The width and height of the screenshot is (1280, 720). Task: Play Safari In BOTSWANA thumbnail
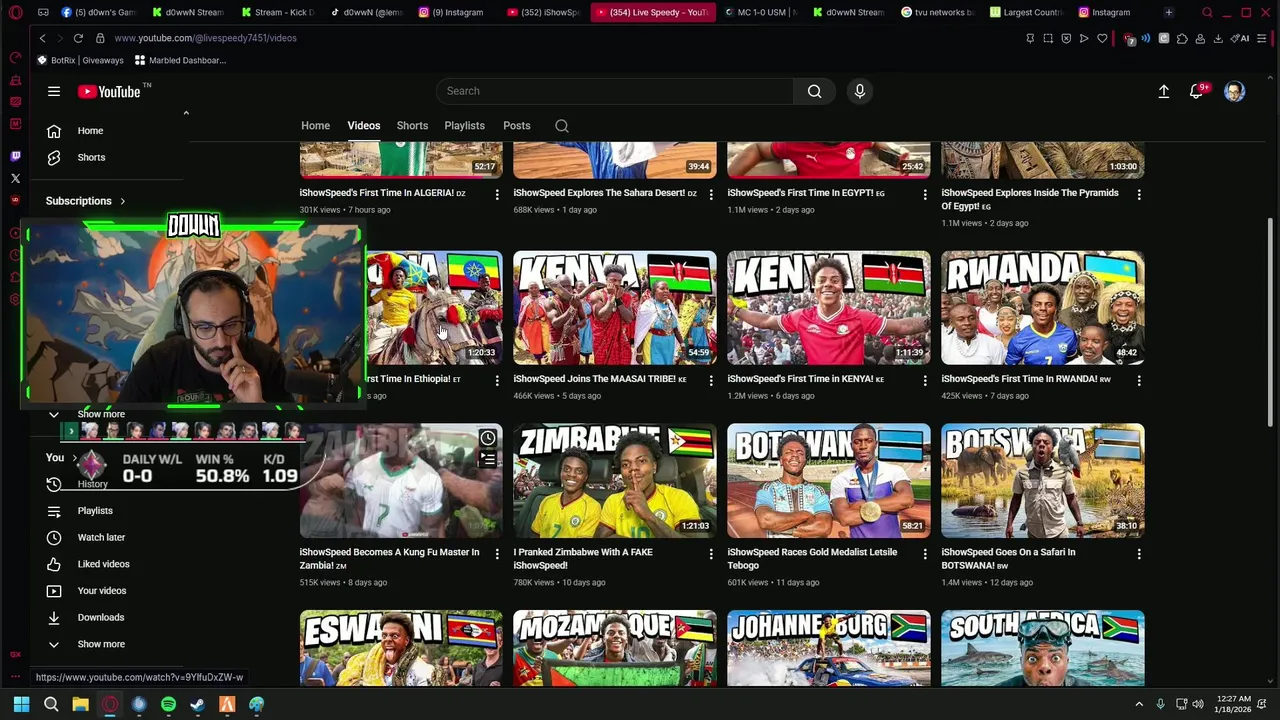coord(1043,481)
